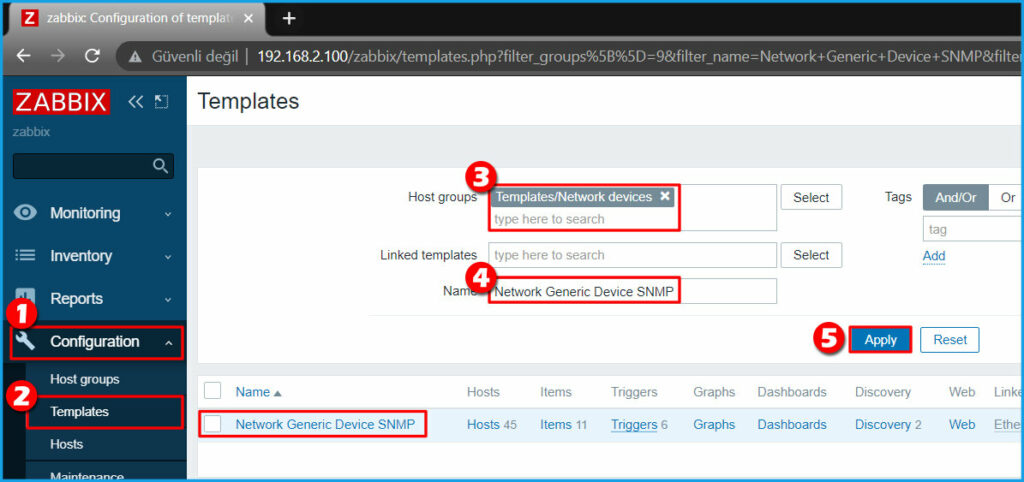The height and width of the screenshot is (482, 1024).
Task: Open Dashboards link in template row
Action: point(792,425)
